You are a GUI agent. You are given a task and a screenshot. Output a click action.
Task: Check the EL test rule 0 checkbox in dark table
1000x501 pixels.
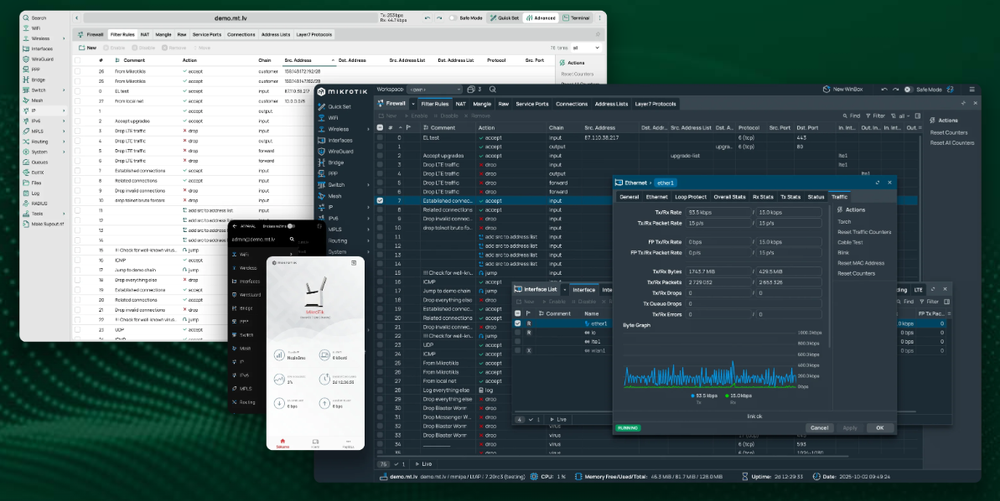click(380, 138)
